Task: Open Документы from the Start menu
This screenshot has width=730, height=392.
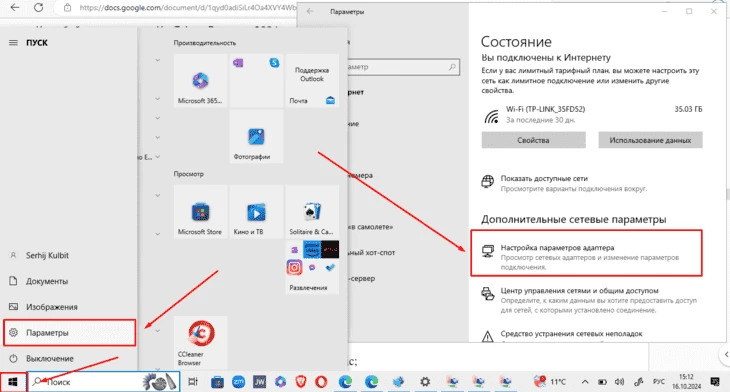Action: click(68, 281)
